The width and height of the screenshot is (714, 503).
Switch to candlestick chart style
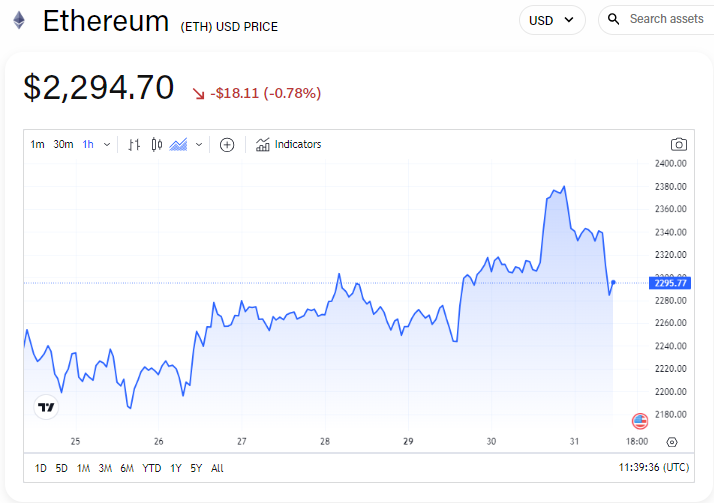157,144
